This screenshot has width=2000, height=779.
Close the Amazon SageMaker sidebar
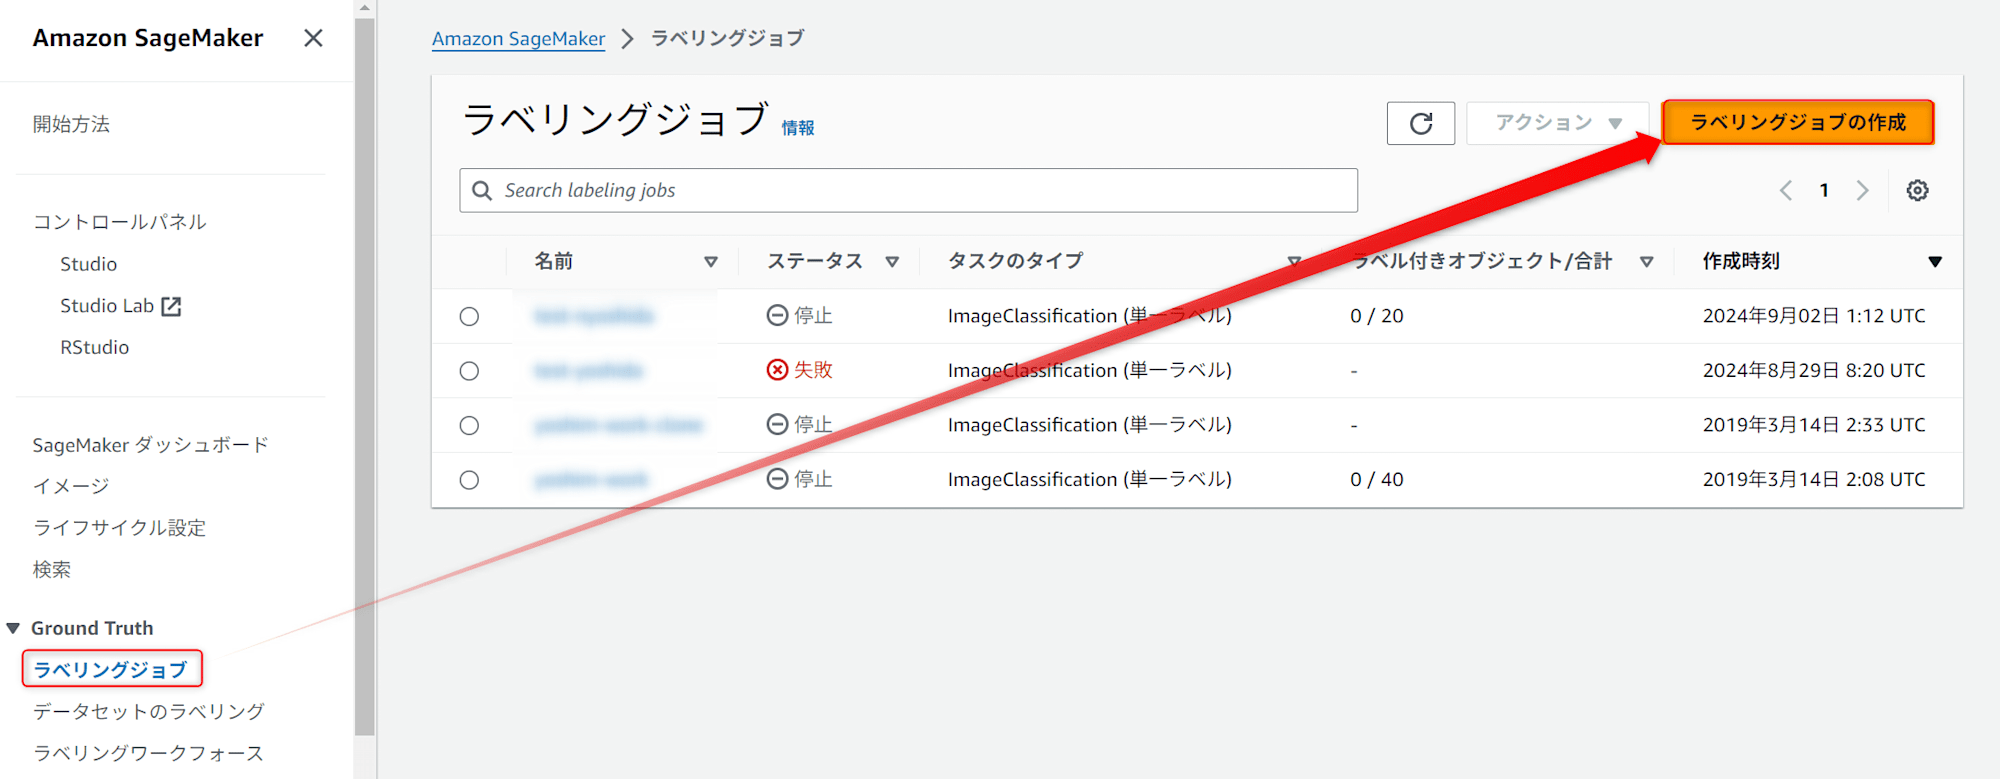313,38
